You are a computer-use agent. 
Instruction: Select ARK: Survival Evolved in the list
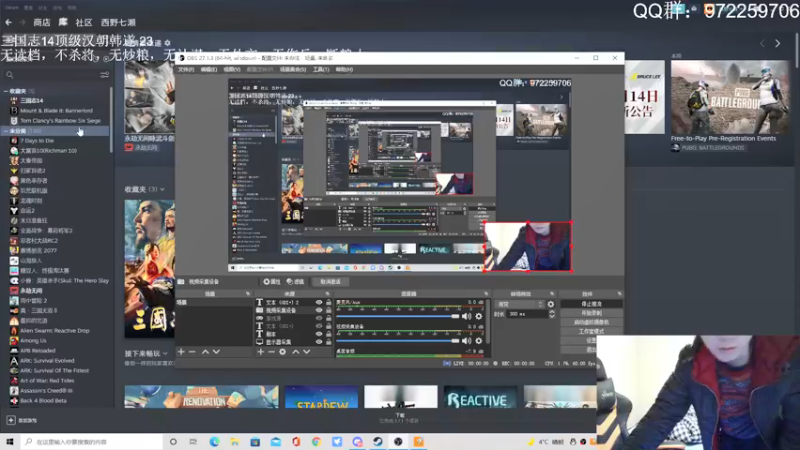(47, 360)
